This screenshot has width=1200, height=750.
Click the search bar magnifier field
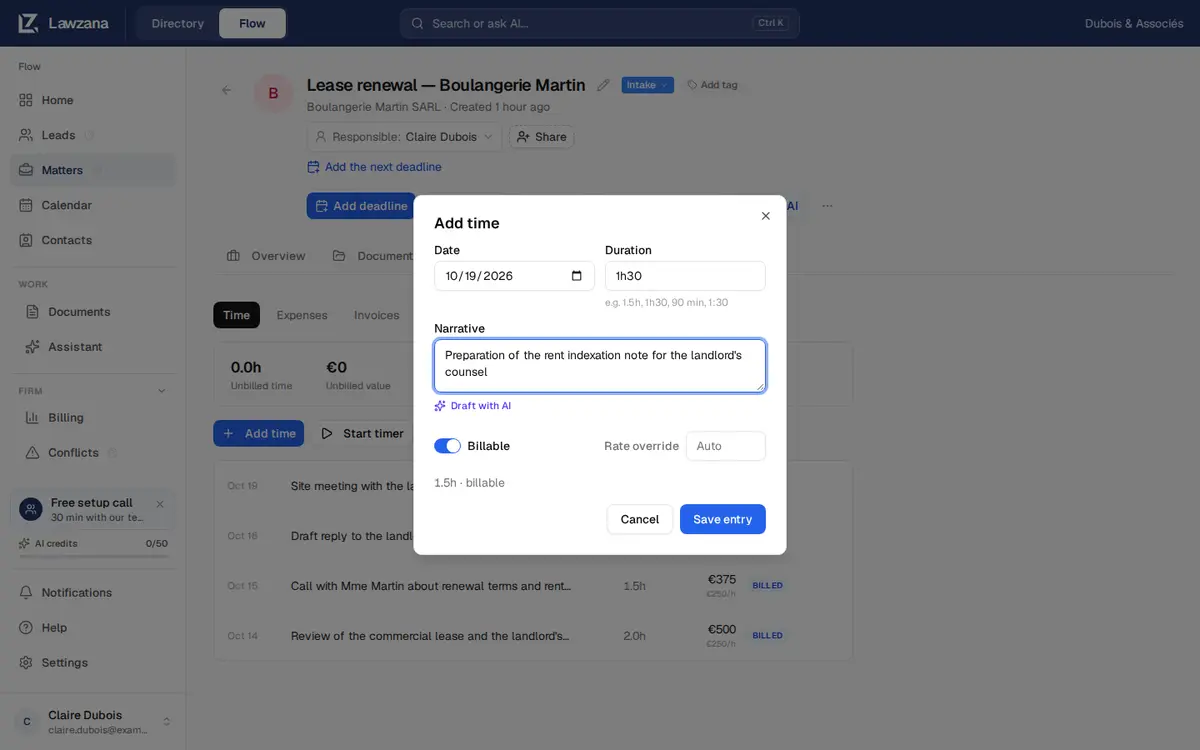tap(600, 23)
